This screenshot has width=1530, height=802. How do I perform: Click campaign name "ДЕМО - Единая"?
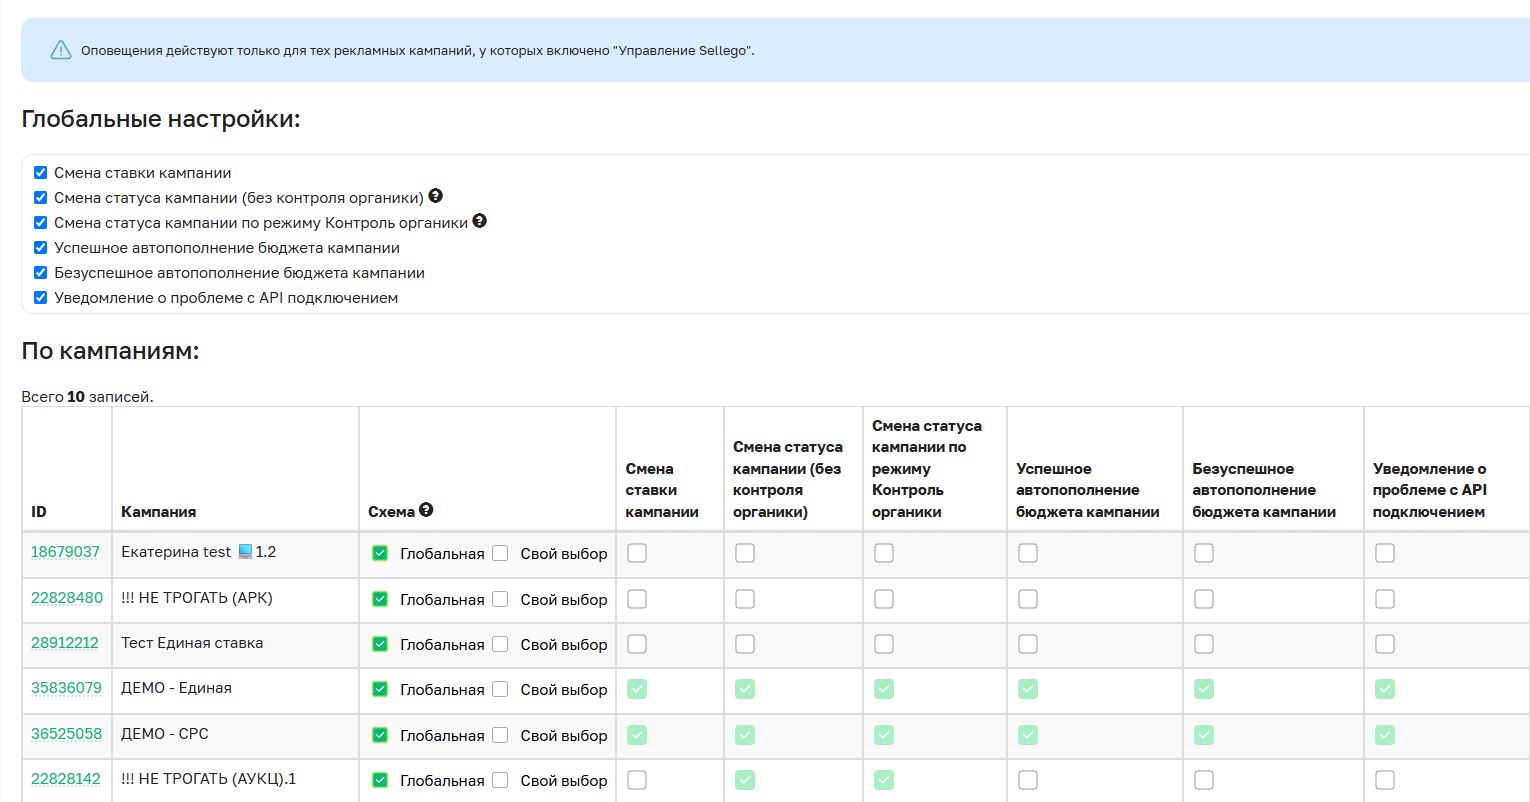(176, 688)
